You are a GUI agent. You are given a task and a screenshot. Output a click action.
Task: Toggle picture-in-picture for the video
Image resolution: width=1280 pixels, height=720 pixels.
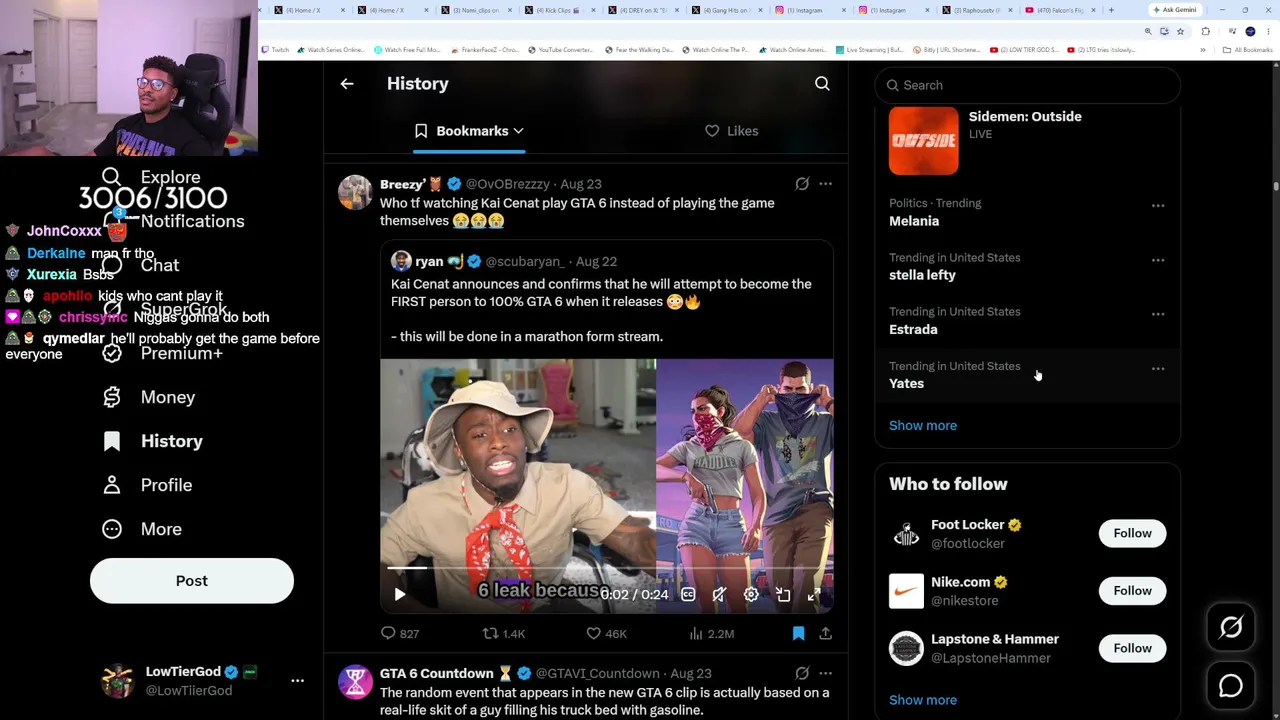pos(783,595)
